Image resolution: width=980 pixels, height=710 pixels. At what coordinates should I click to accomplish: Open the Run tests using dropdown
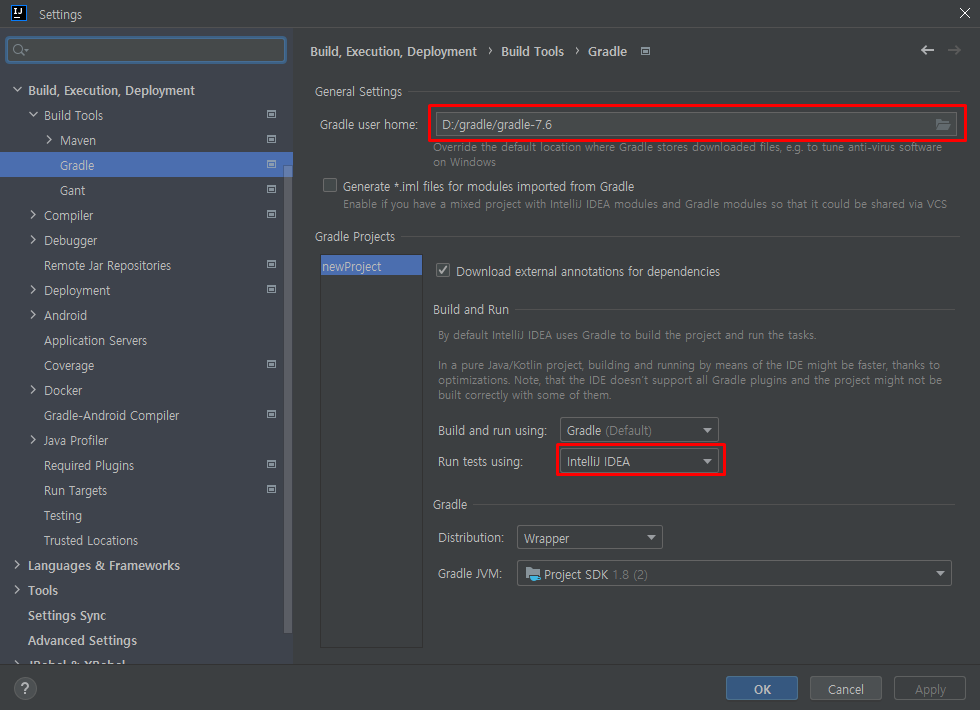point(639,461)
